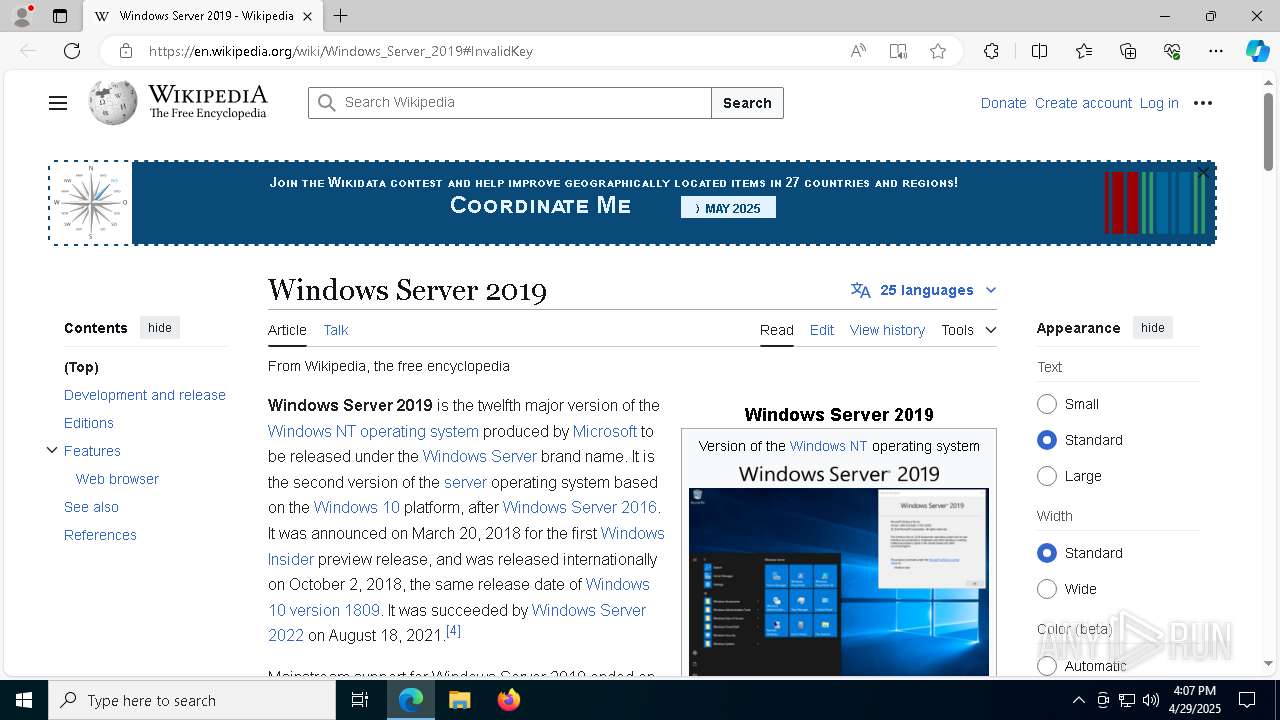Select Standard text size
Viewport: 1280px width, 720px height.
[1047, 440]
